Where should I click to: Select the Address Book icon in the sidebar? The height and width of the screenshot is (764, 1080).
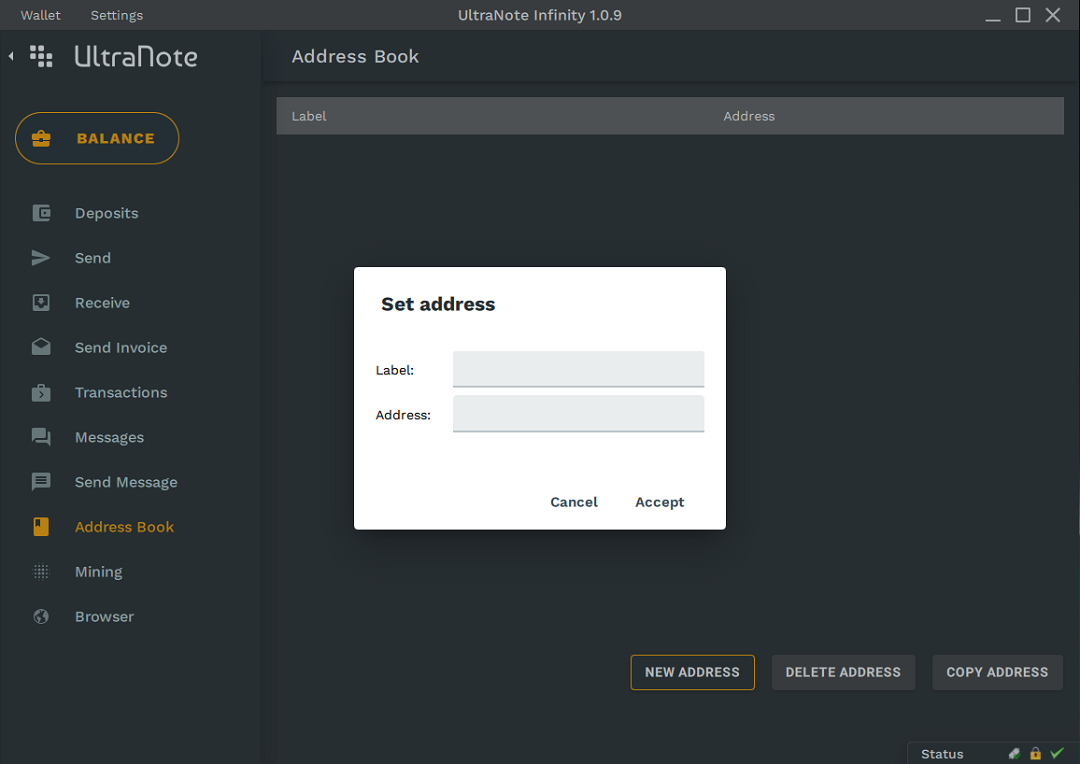coord(41,527)
